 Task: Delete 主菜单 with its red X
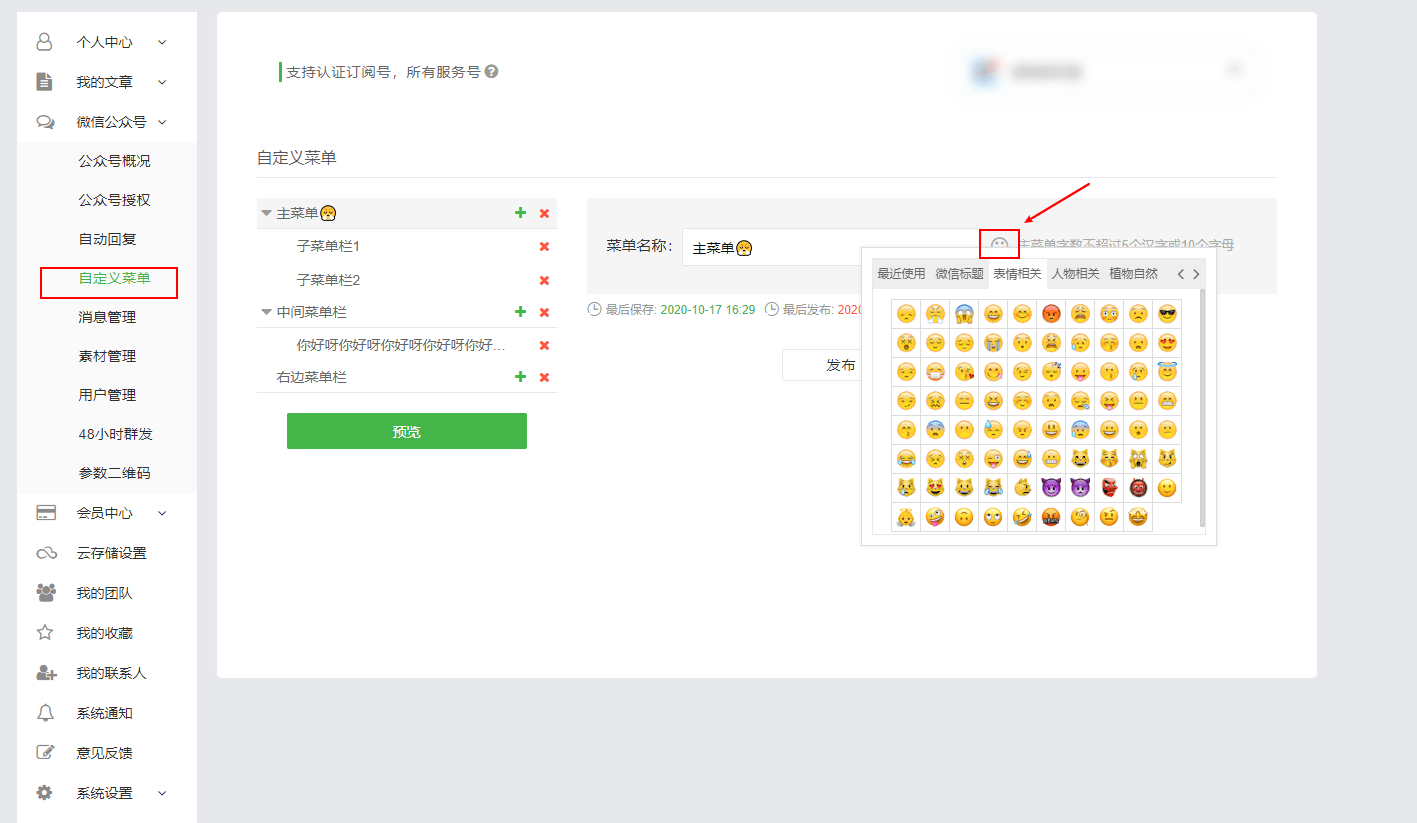point(544,213)
